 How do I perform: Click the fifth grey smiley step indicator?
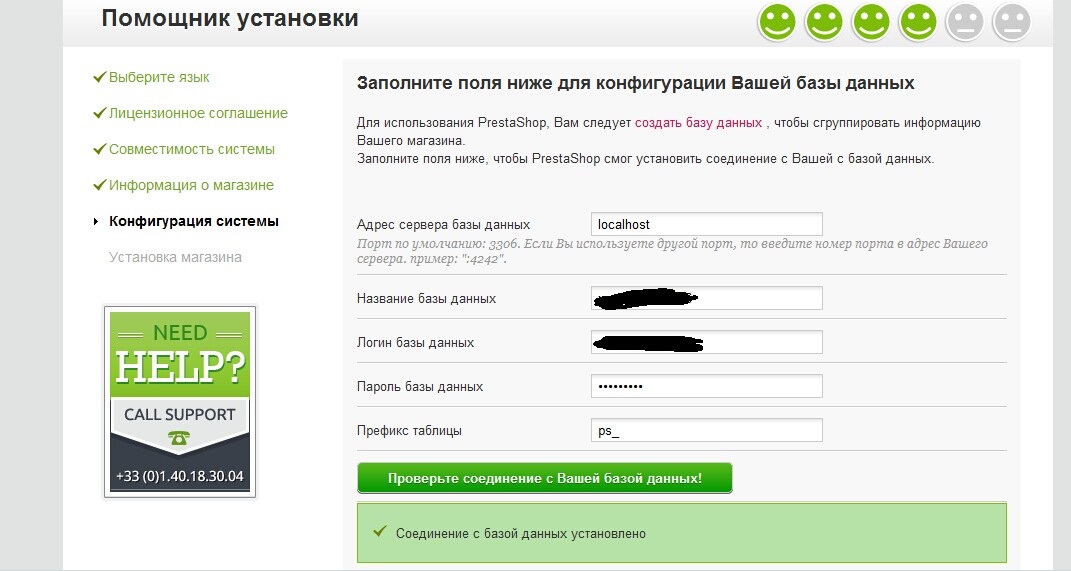pyautogui.click(x=965, y=22)
